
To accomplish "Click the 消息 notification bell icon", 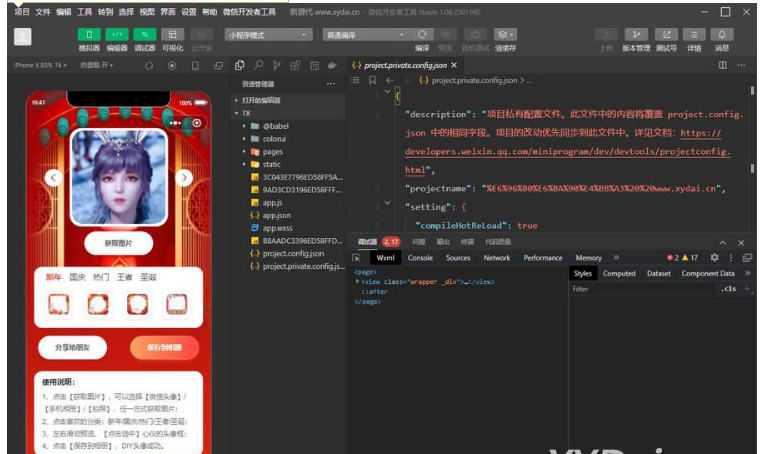I will [721, 35].
